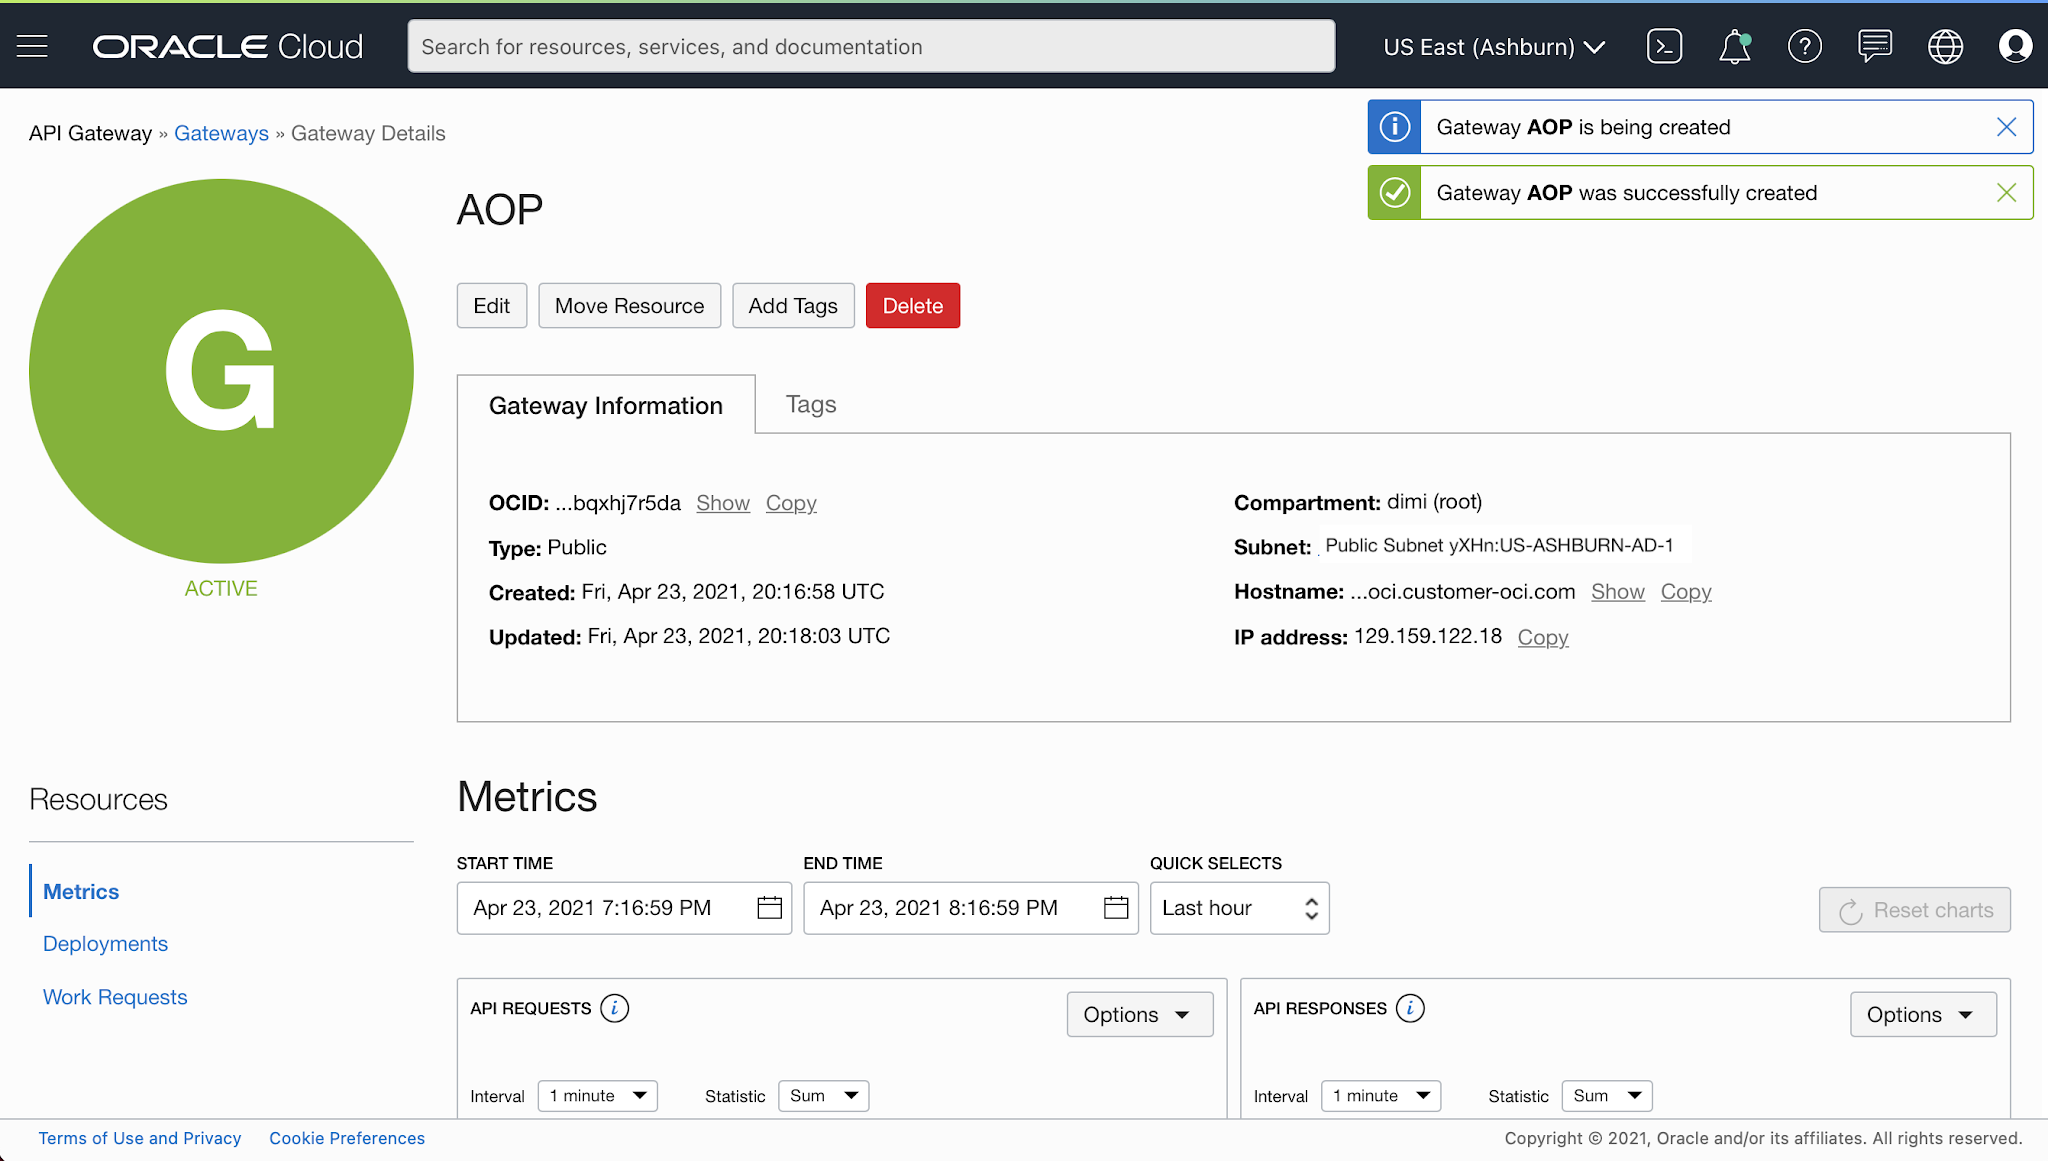
Task: Switch to the Tags tab
Action: 810,404
